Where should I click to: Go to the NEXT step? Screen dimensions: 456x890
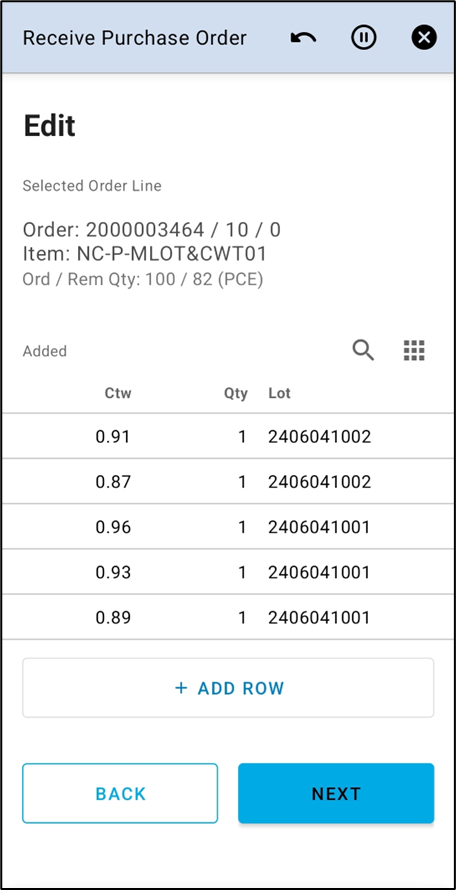336,793
